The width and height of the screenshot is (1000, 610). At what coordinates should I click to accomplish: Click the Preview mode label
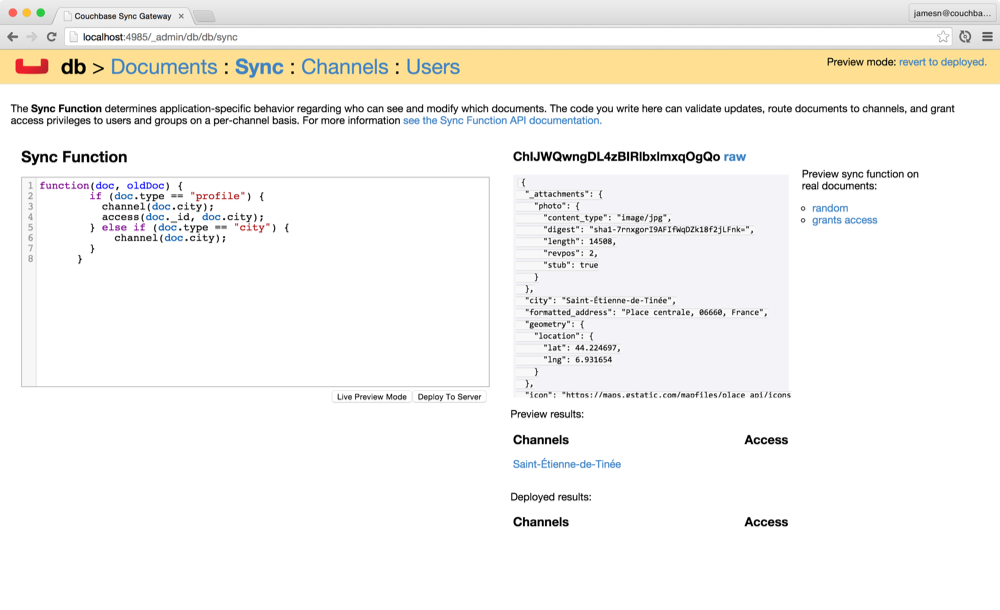pyautogui.click(x=861, y=62)
